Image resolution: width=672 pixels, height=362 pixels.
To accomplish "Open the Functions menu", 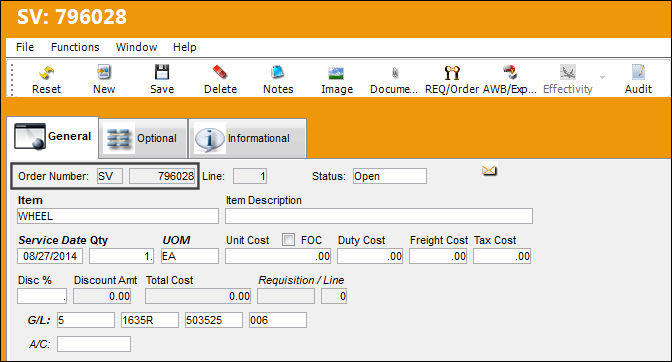I will [75, 47].
